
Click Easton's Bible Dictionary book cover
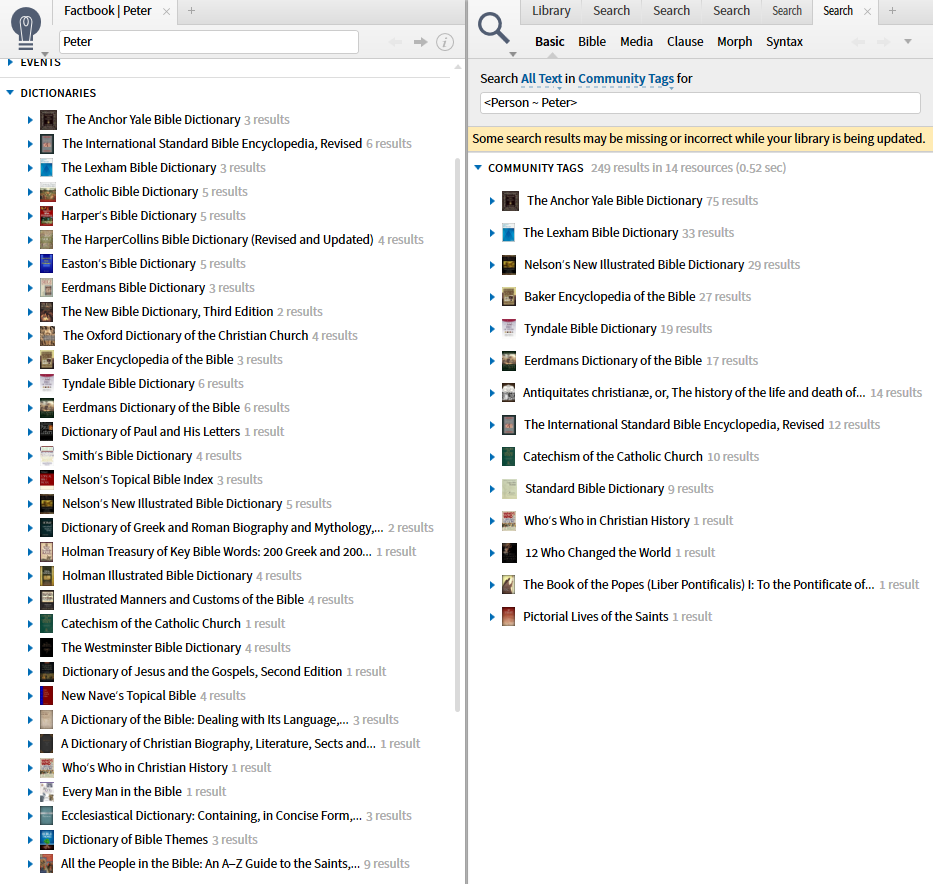pos(46,264)
